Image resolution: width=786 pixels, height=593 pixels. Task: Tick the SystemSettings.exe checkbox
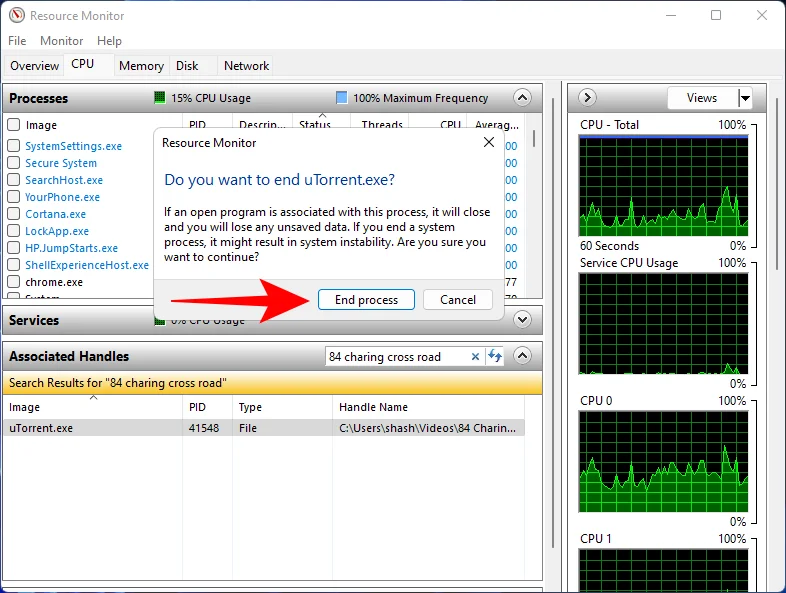tap(14, 146)
